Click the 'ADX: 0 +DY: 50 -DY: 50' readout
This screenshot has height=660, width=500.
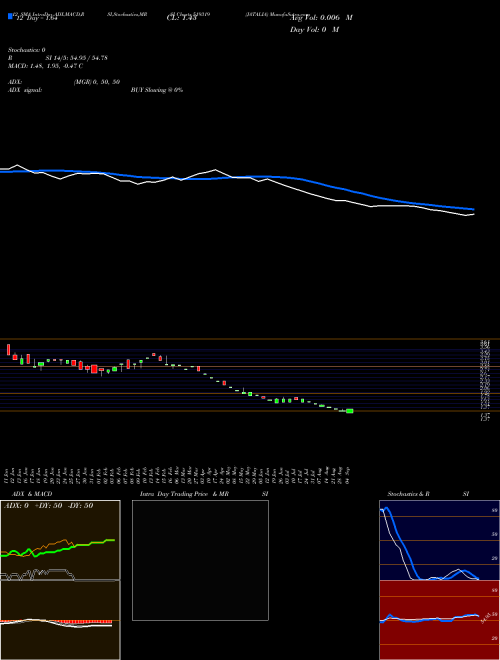48,506
